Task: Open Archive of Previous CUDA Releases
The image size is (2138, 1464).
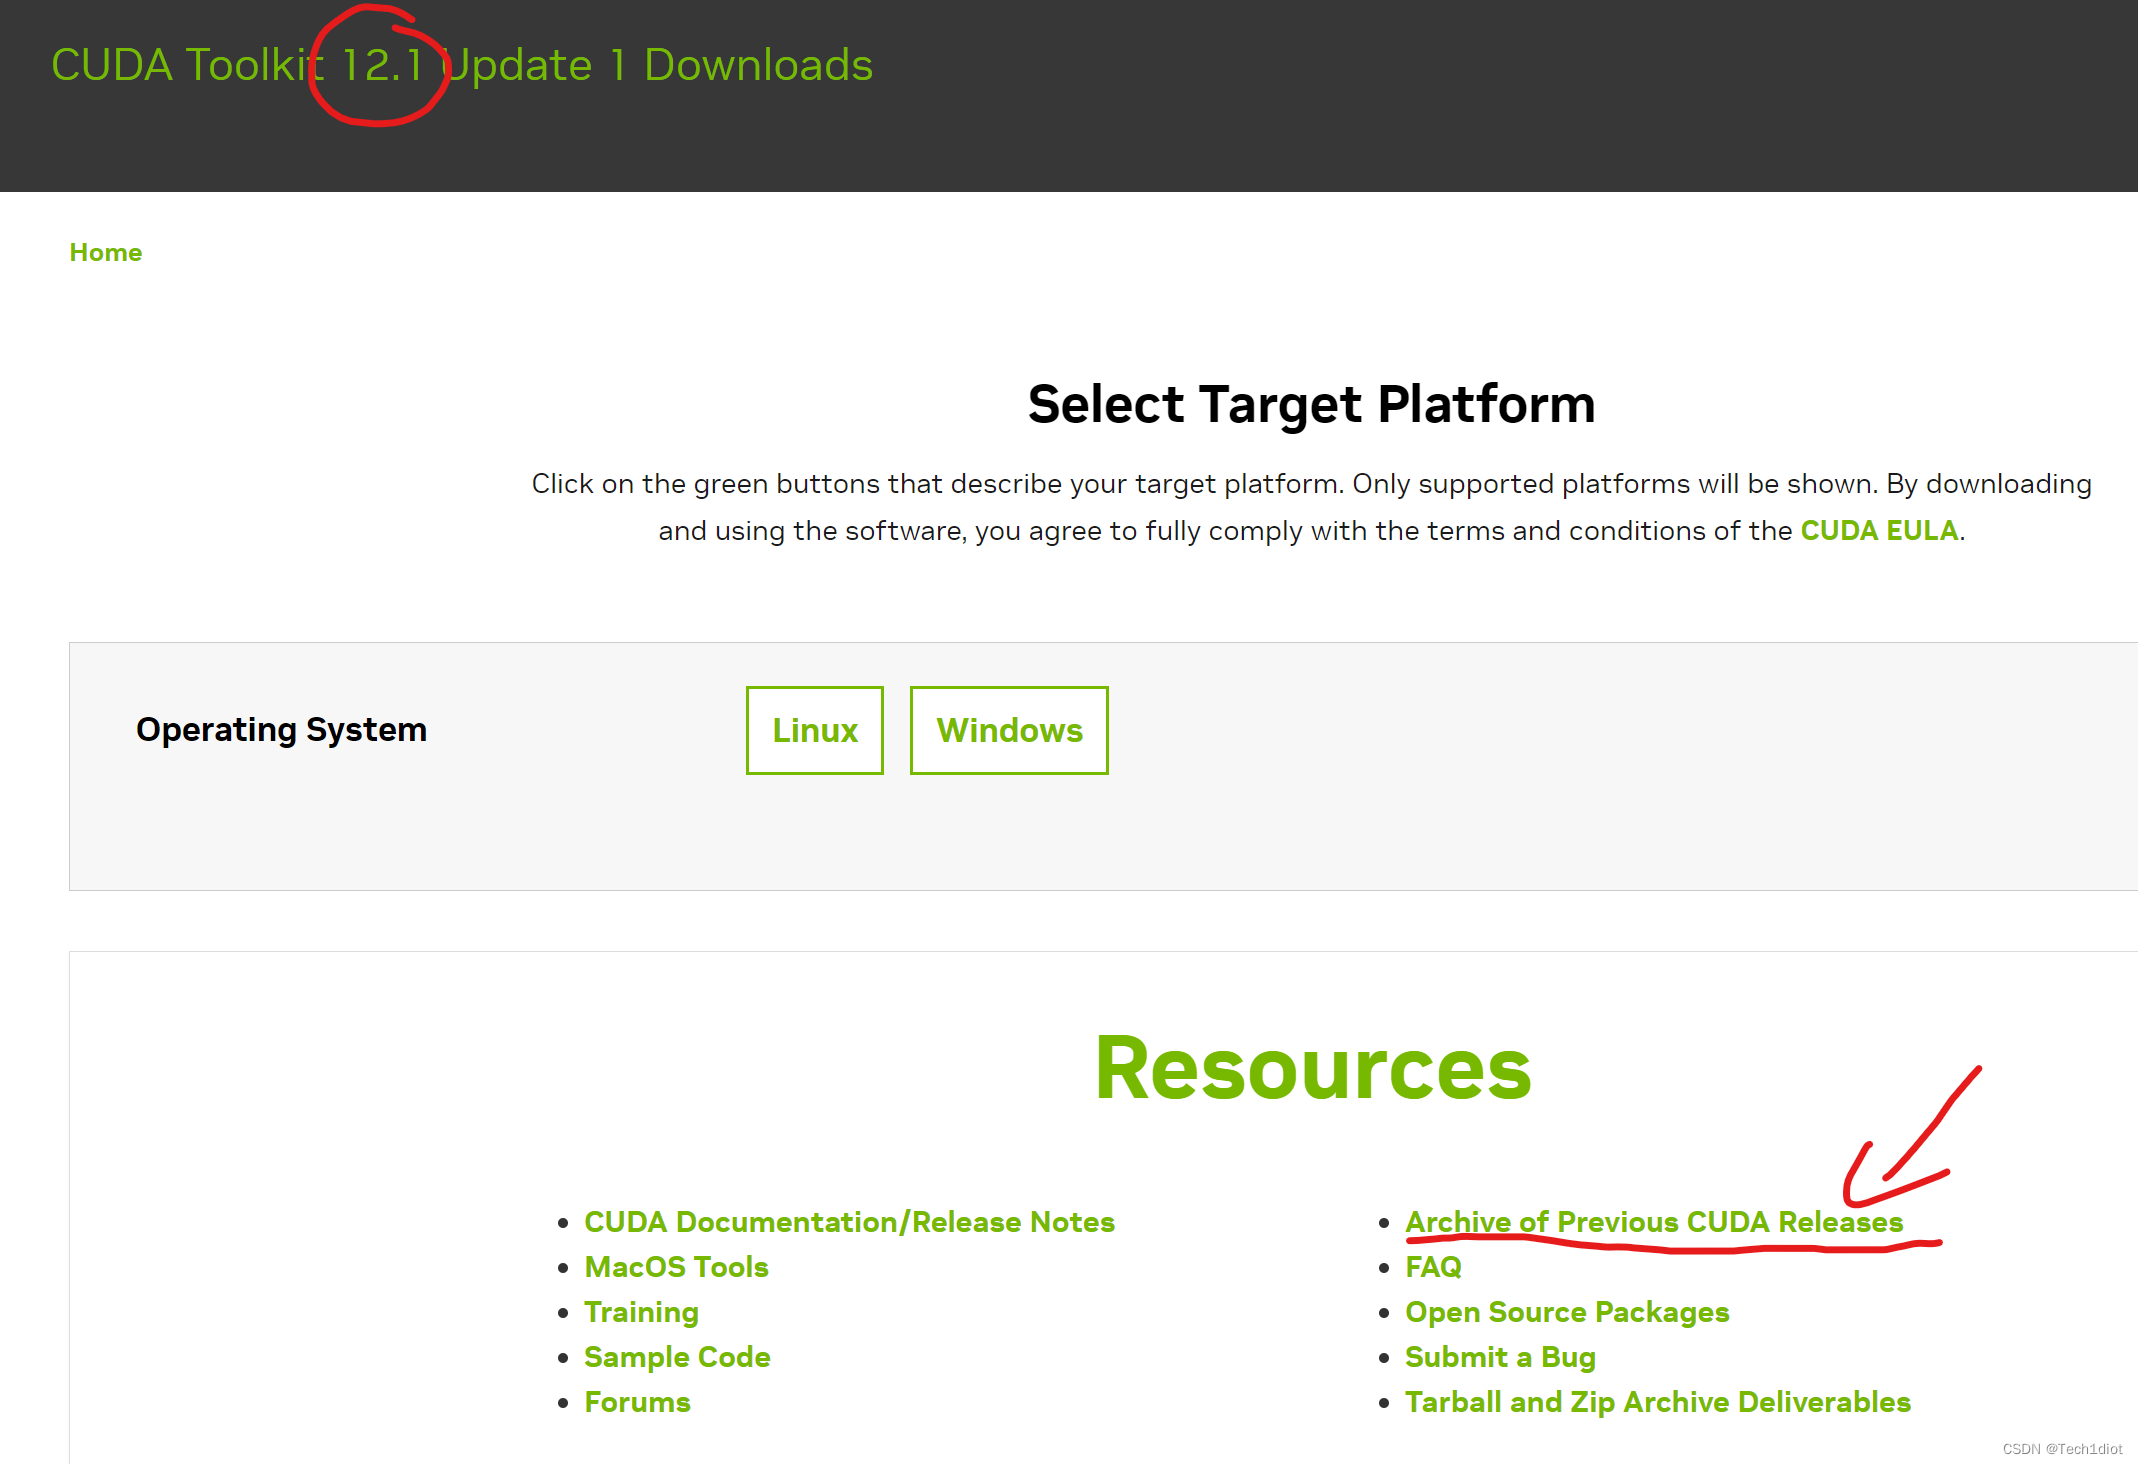Action: pos(1654,1222)
